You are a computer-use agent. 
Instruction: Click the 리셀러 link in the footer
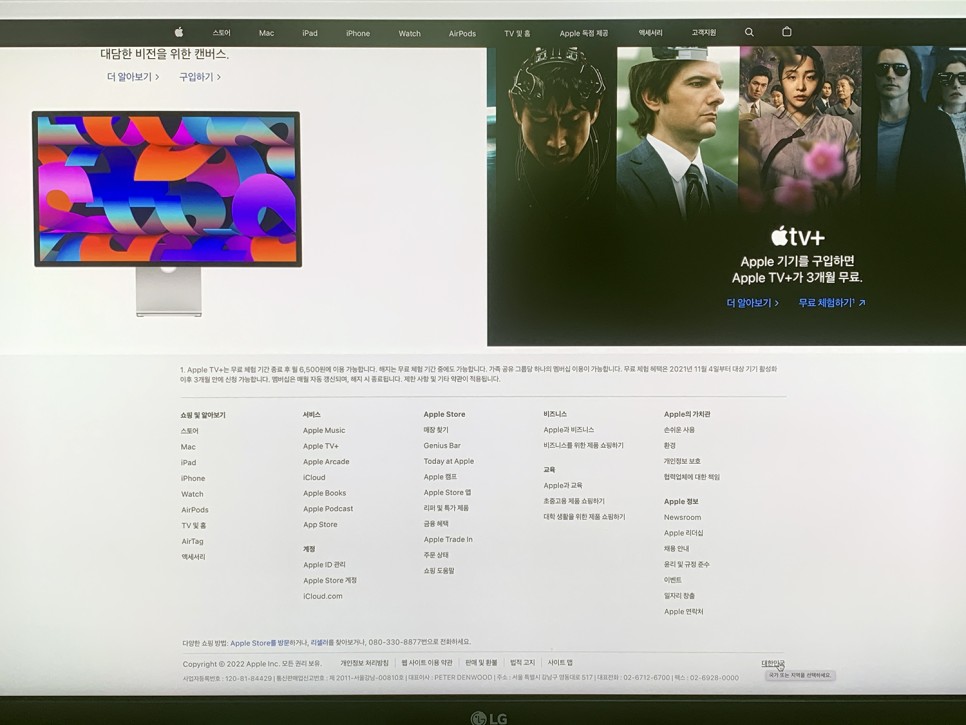click(x=319, y=642)
